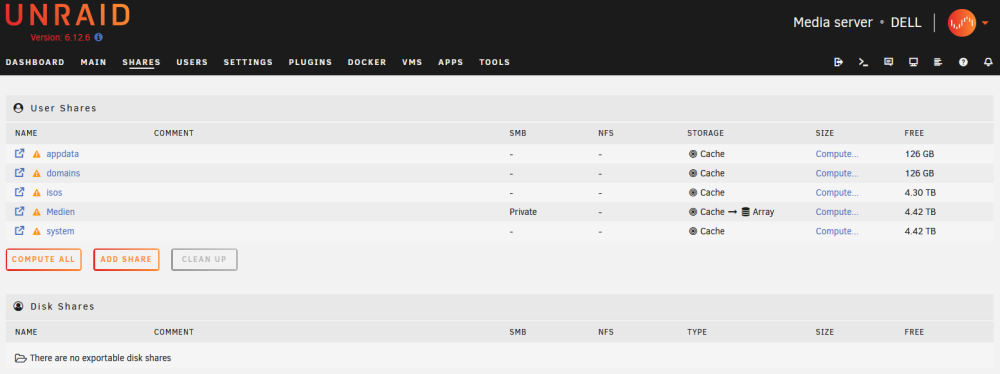
Task: Click the Disk Shares section header
Action: pos(500,306)
